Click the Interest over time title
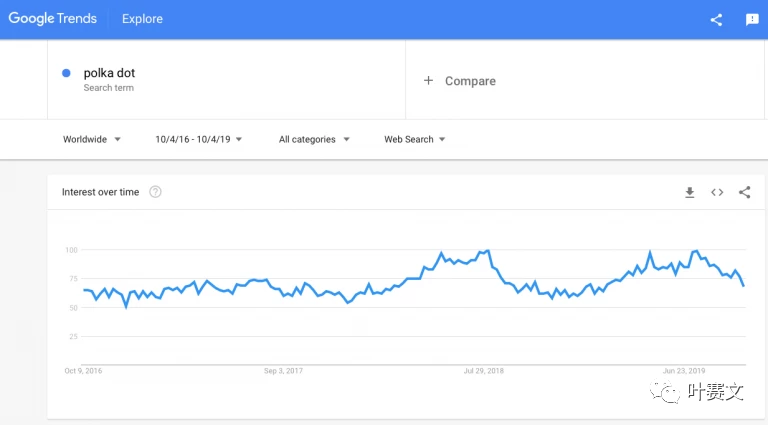Image resolution: width=768 pixels, height=425 pixels. click(x=100, y=192)
